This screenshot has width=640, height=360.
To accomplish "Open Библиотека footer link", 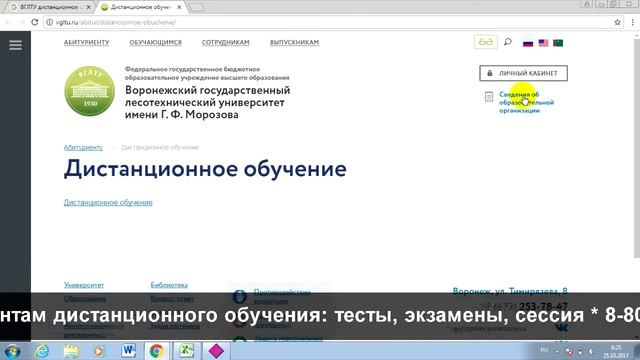I will 169,285.
